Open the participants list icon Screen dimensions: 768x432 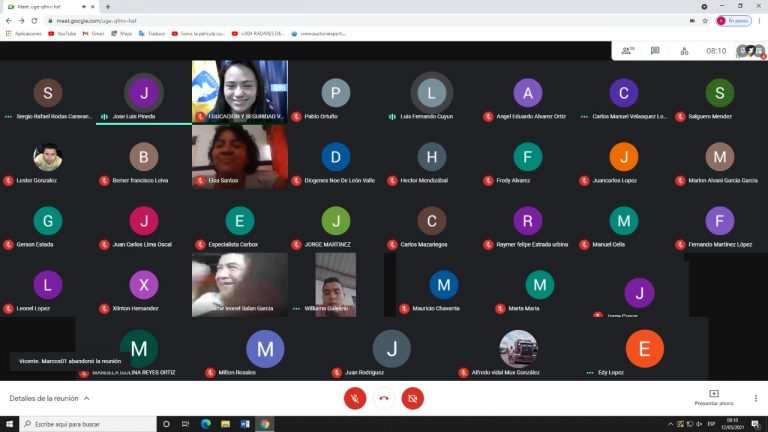627,50
